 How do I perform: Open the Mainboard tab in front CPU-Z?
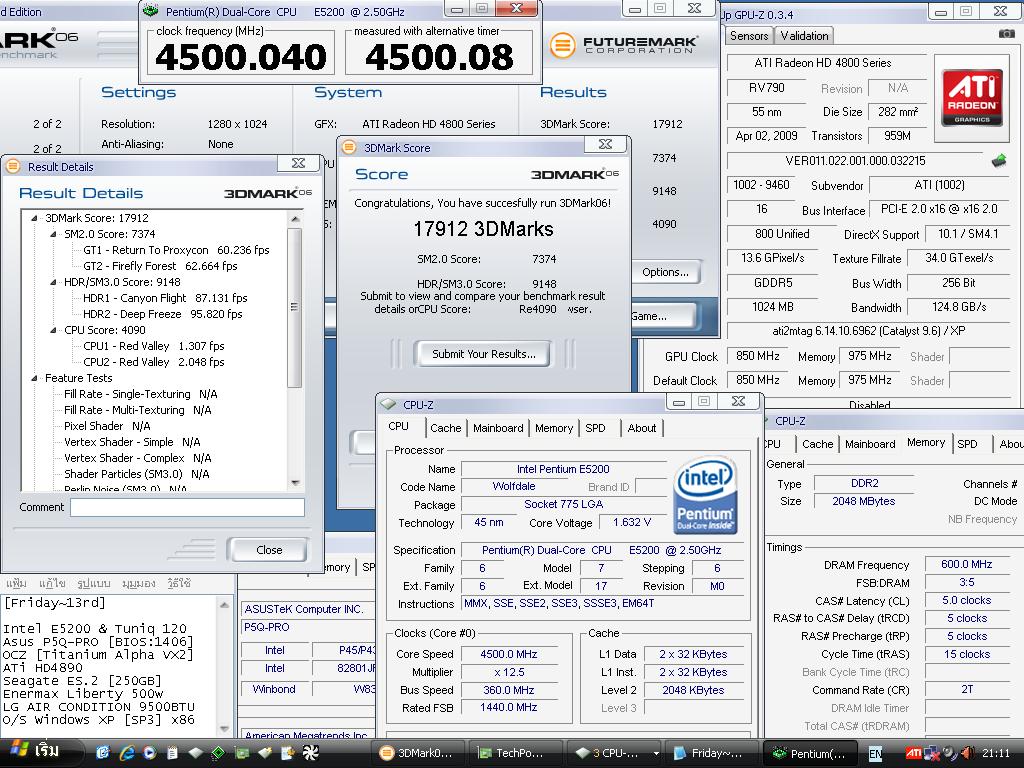click(x=498, y=428)
